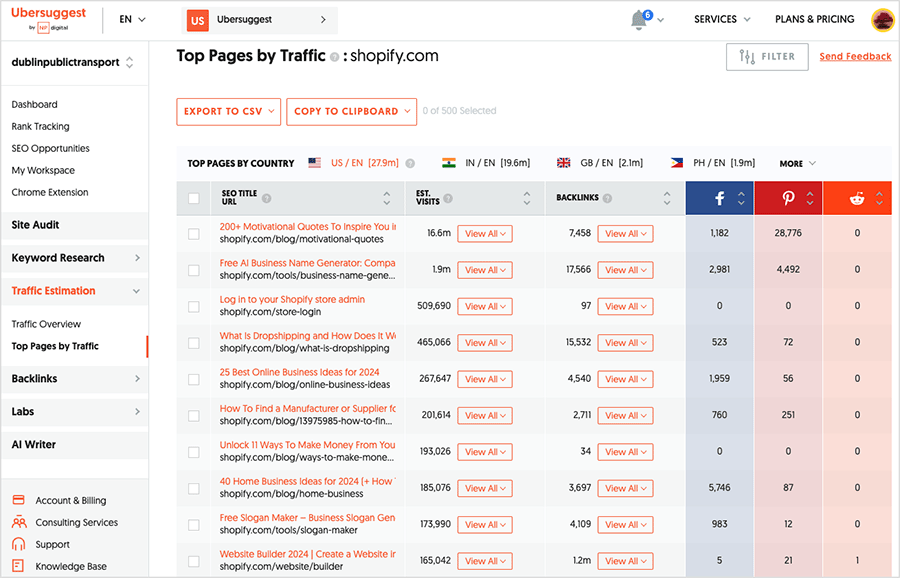This screenshot has height=578, width=900.
Task: Open the user profile avatar
Action: pyautogui.click(x=882, y=20)
